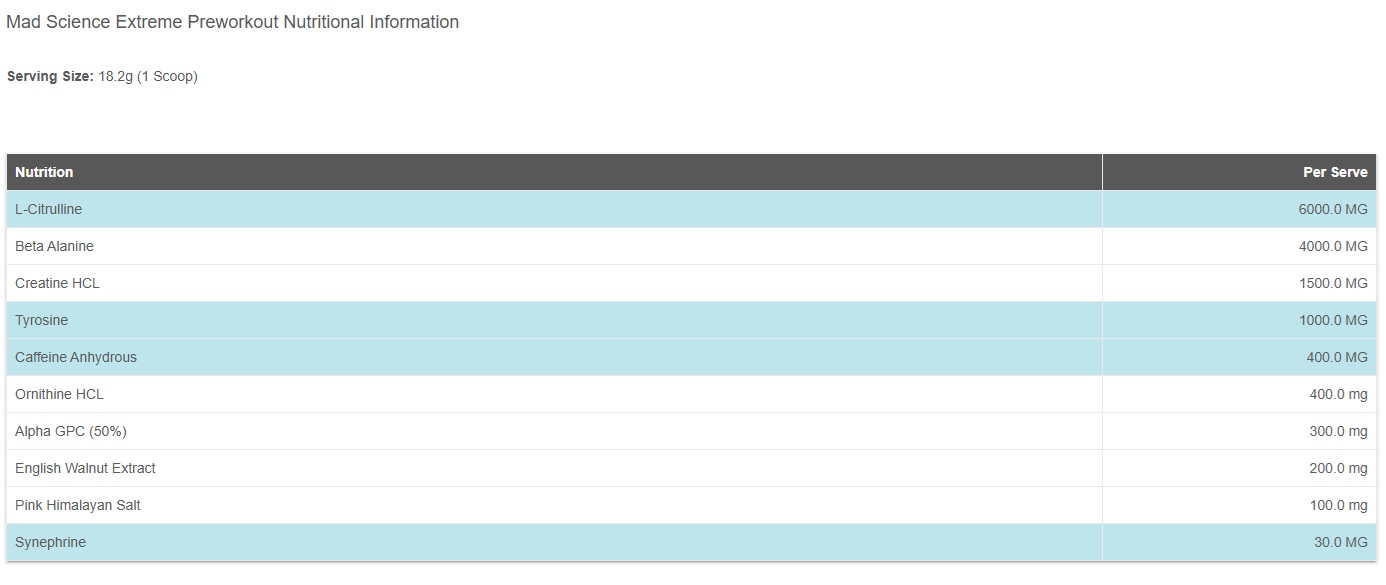This screenshot has height=585, width=1386.
Task: Click the 1000.0 MG Tyrosine amount
Action: click(1332, 320)
